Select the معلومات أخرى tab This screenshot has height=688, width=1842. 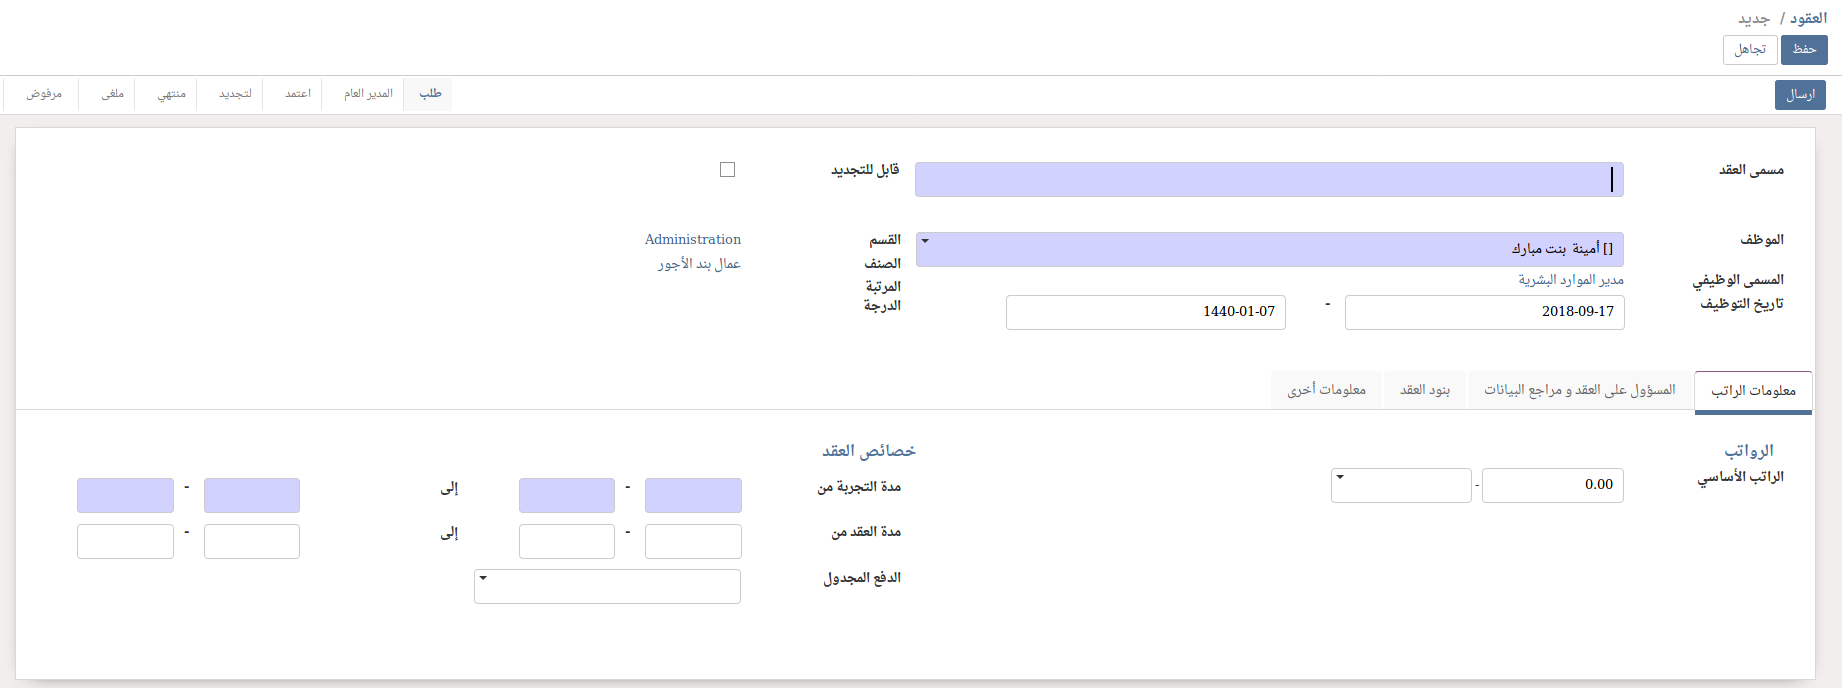click(x=1326, y=390)
